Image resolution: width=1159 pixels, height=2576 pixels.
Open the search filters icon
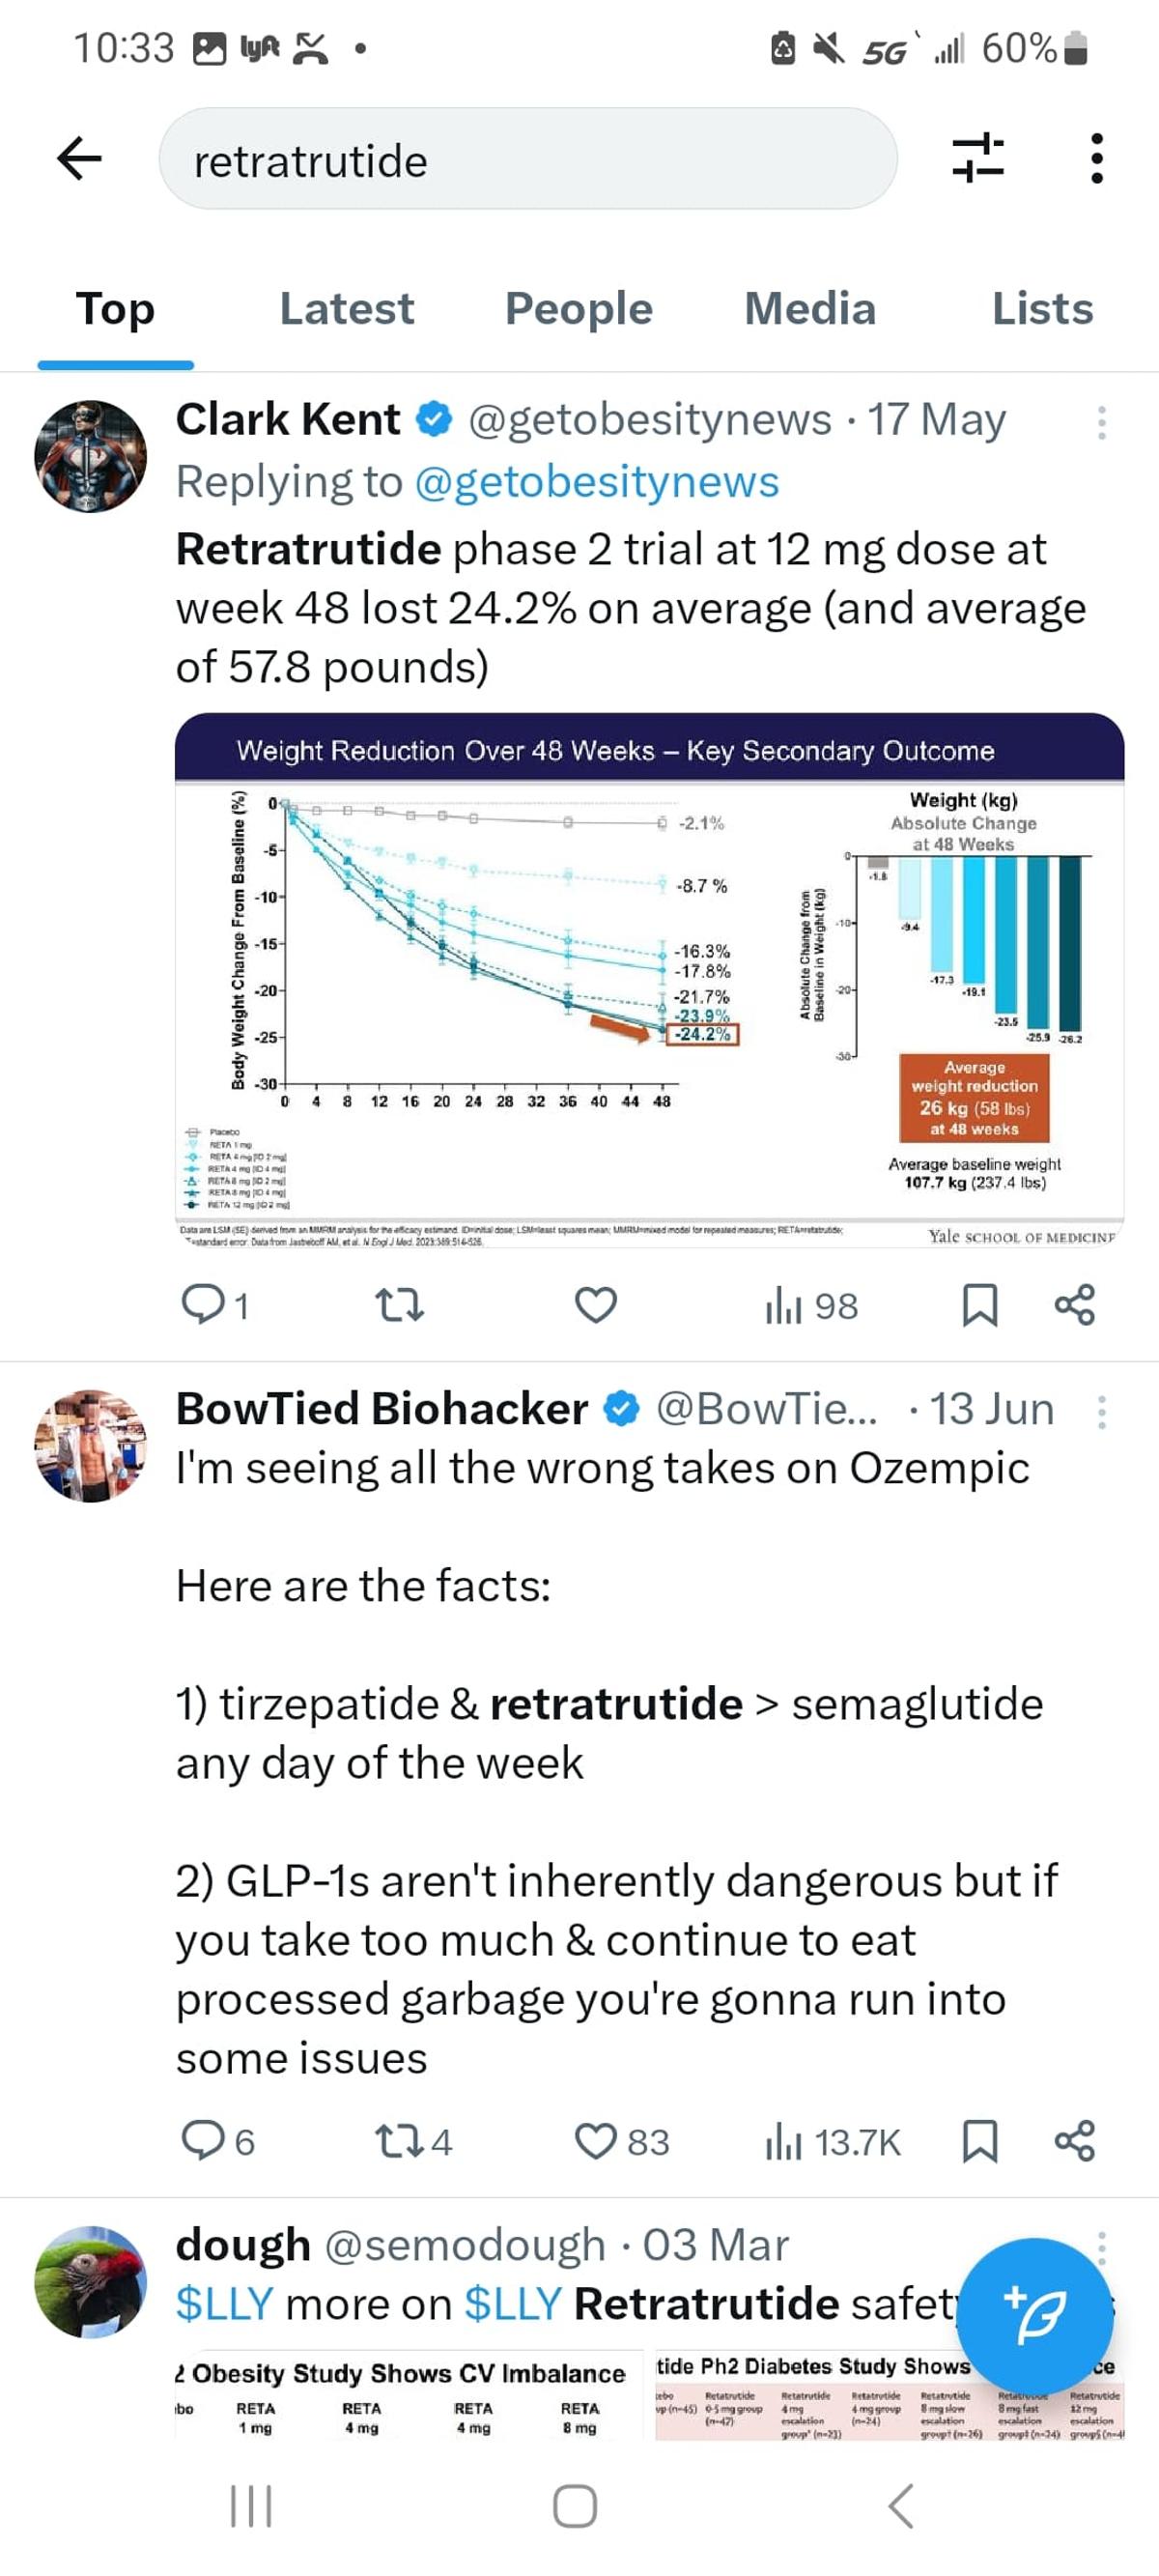coord(977,158)
